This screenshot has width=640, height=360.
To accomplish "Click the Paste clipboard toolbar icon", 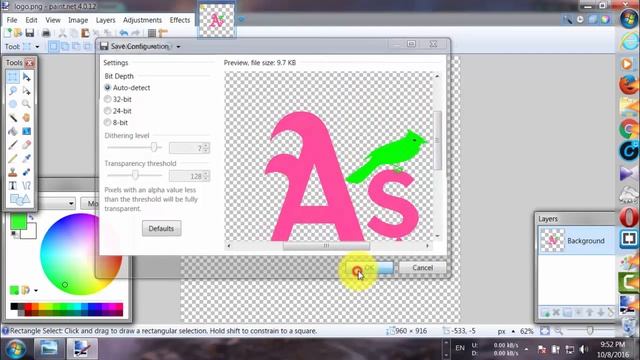I will 85,33.
